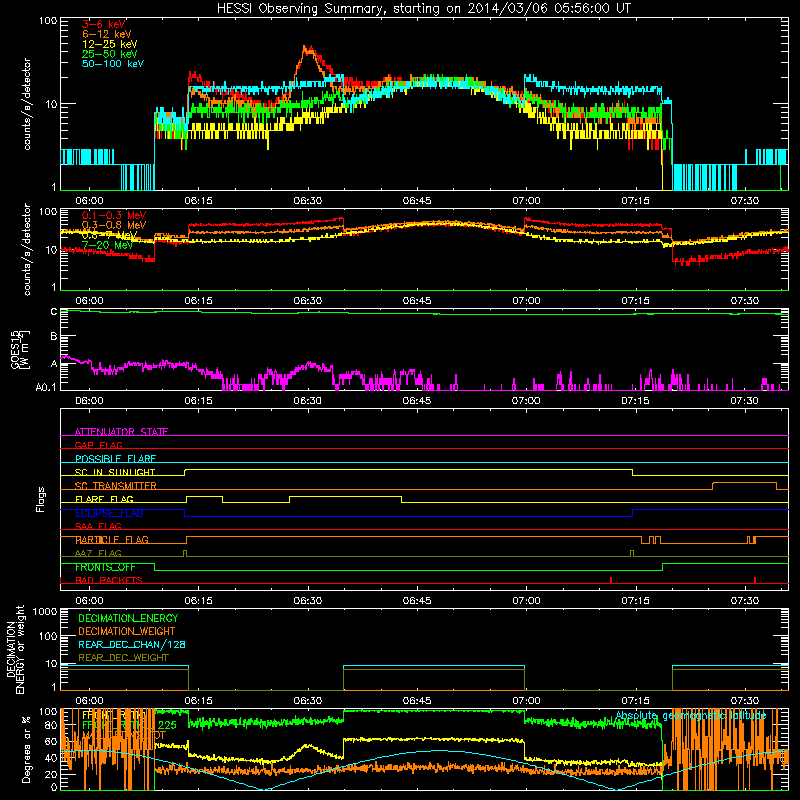
Task: Click 06:30 tick under top keV panel
Action: tap(308, 201)
